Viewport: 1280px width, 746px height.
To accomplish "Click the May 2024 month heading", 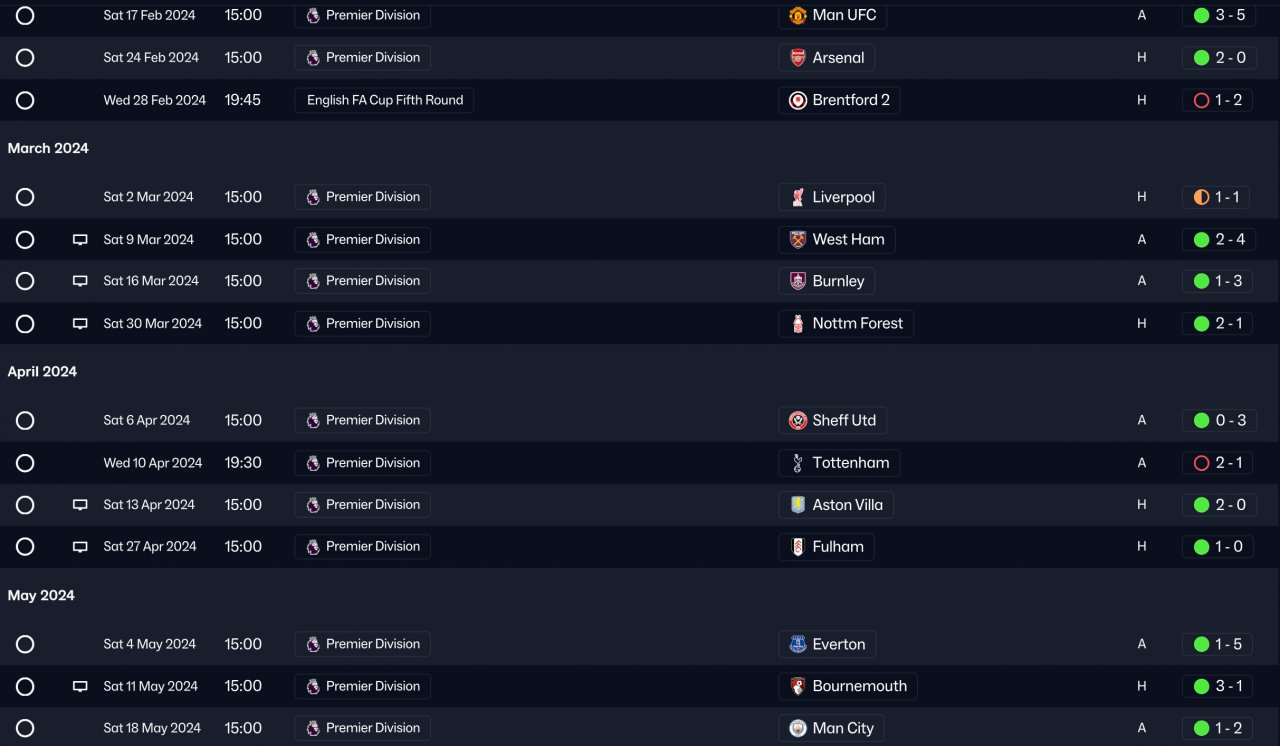I will (41, 596).
